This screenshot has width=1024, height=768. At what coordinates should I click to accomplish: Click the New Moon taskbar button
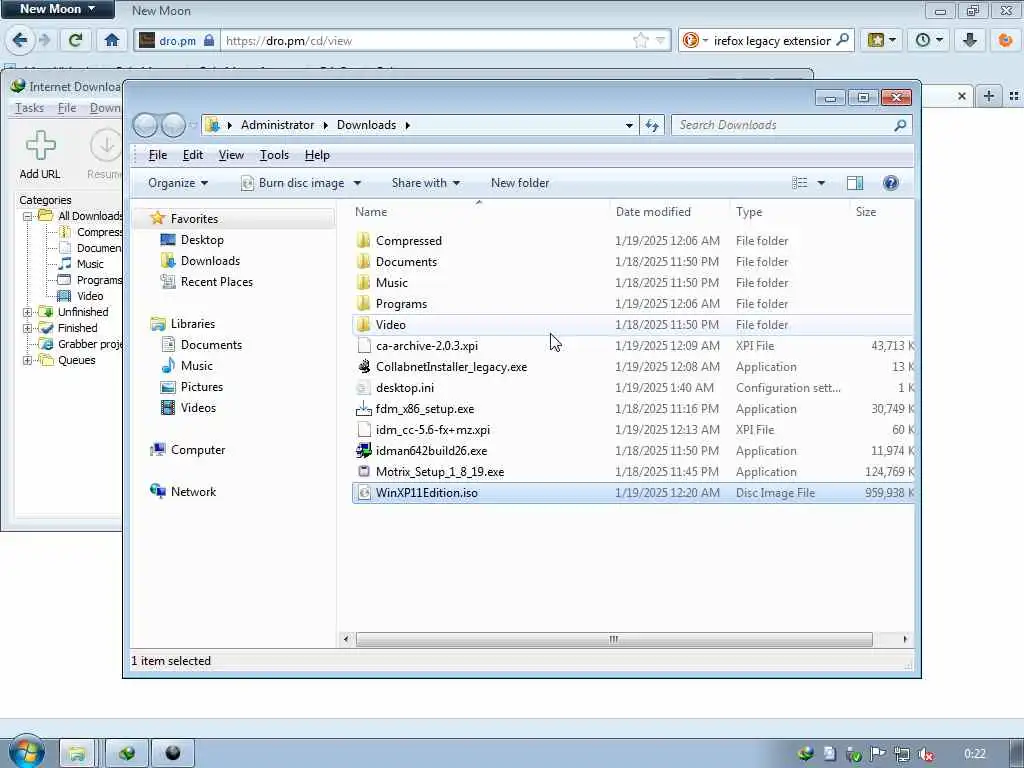pyautogui.click(x=172, y=754)
